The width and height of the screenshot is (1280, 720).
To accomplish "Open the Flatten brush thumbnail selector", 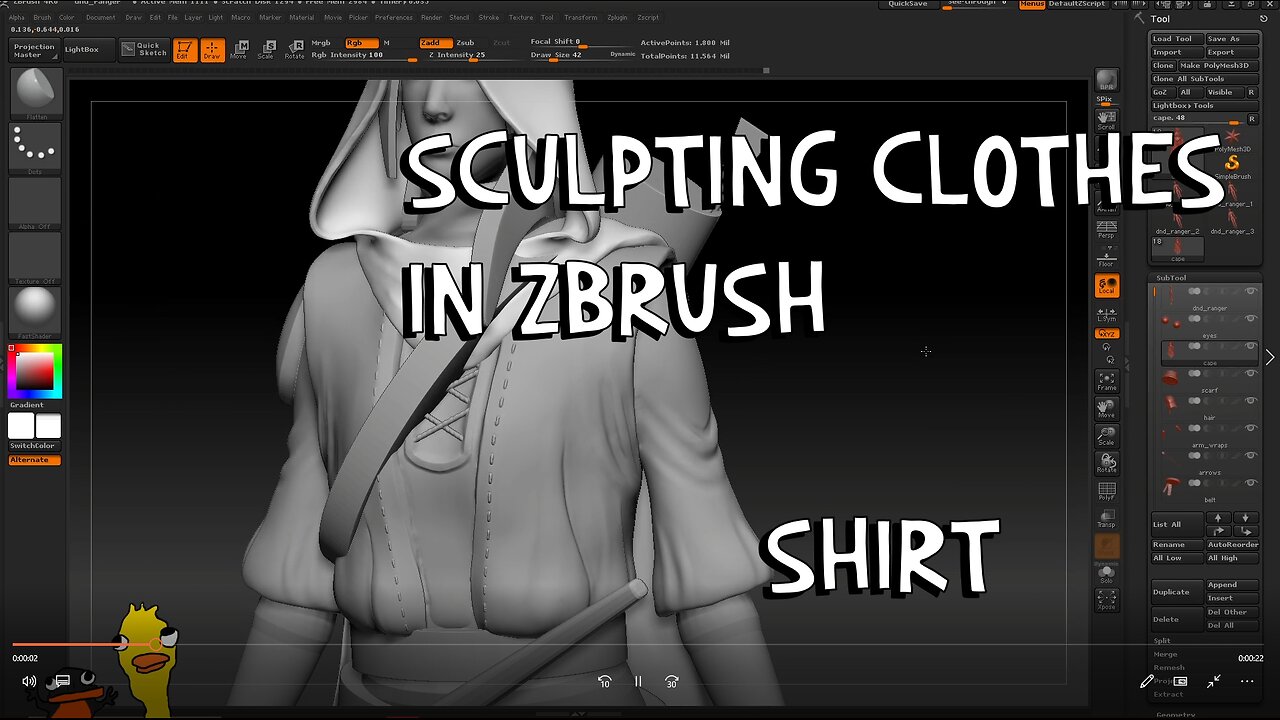I will tap(35, 93).
